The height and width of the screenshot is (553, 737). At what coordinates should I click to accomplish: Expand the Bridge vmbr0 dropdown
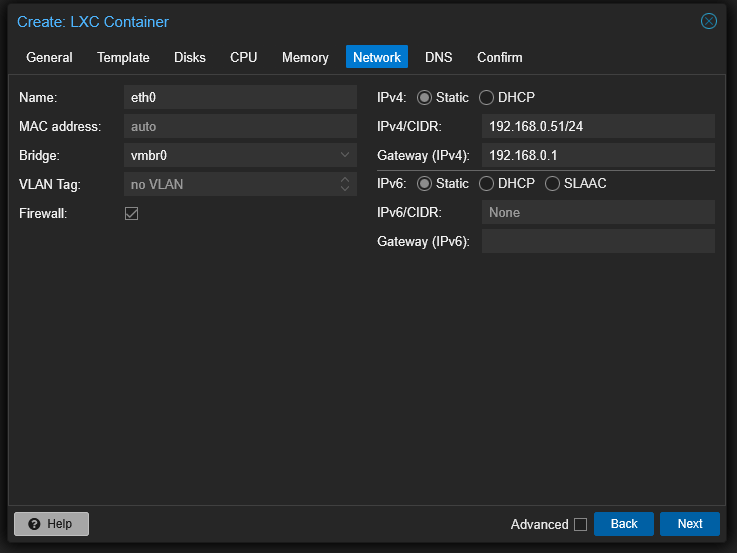click(345, 155)
